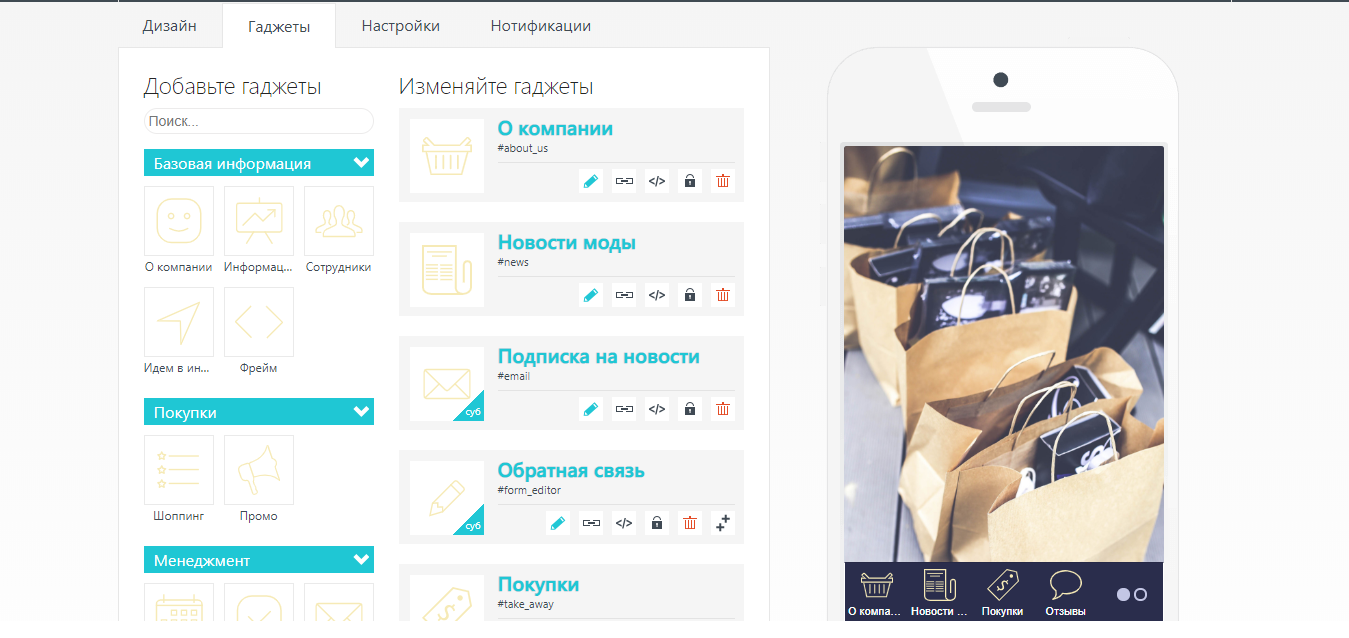Screen dimensions: 1349x638
Task: Open the Подписка на новости title
Action: 599,357
